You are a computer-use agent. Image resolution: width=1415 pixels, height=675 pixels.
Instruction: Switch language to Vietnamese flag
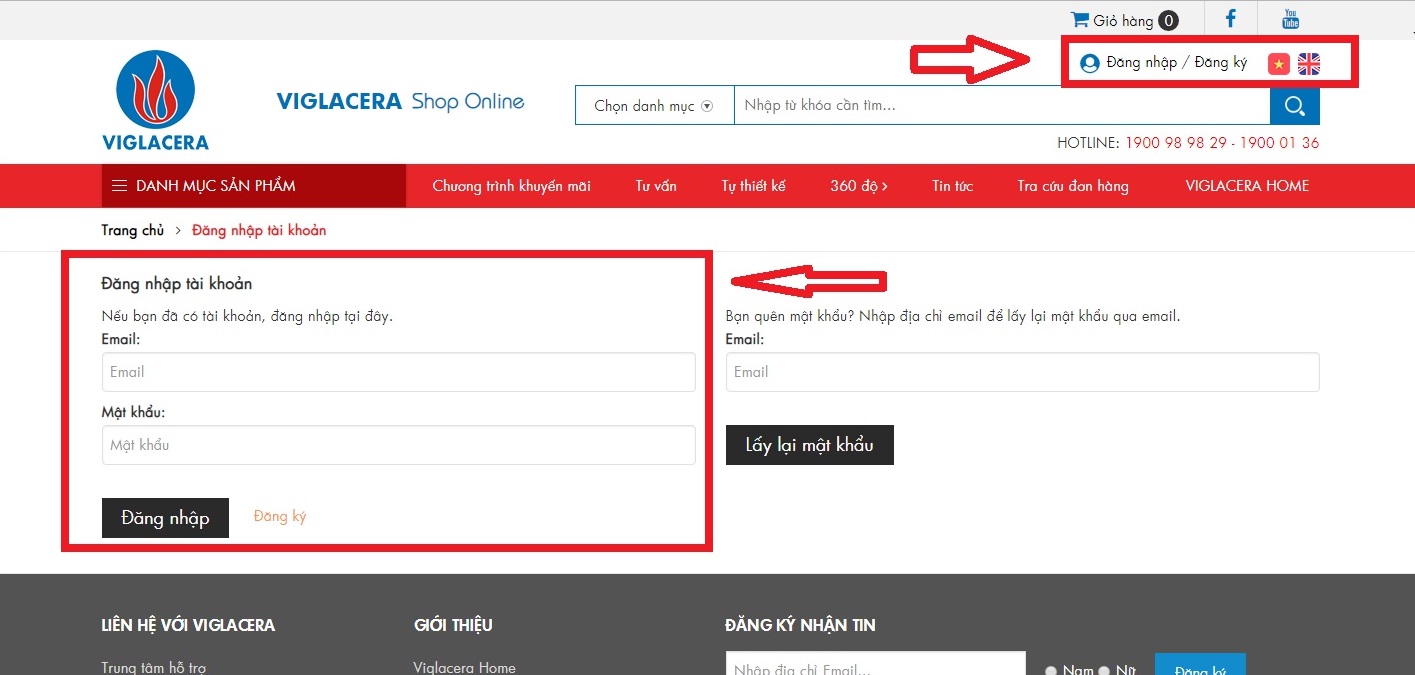[x=1279, y=64]
